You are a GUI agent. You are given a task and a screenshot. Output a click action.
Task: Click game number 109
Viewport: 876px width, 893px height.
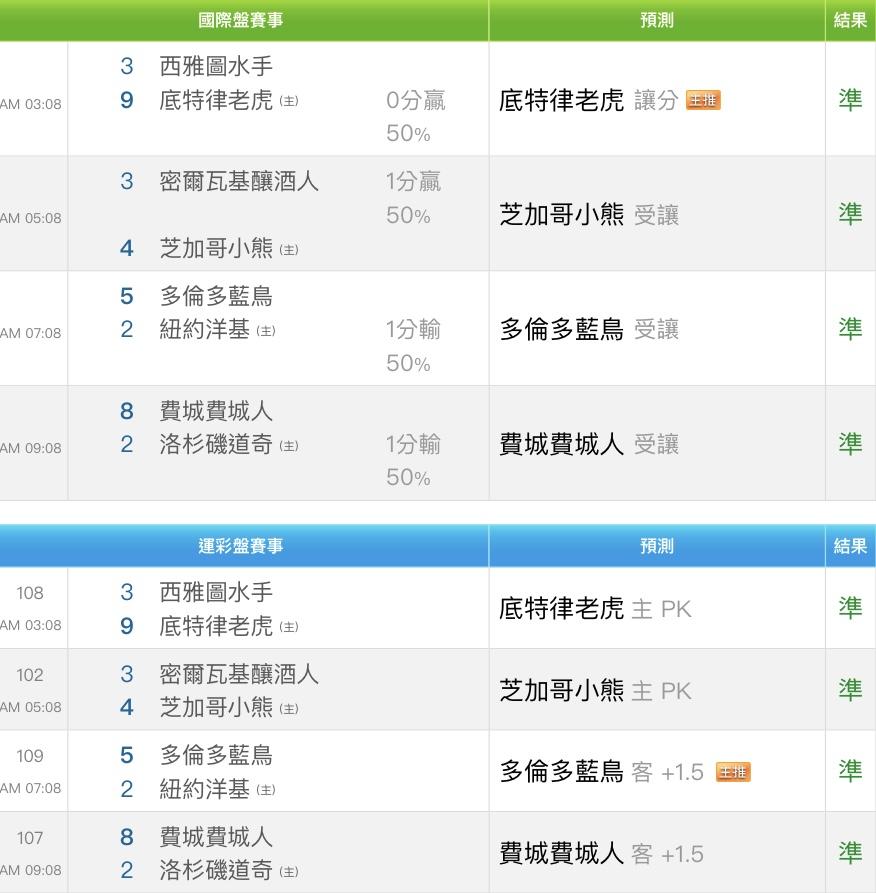pyautogui.click(x=30, y=756)
